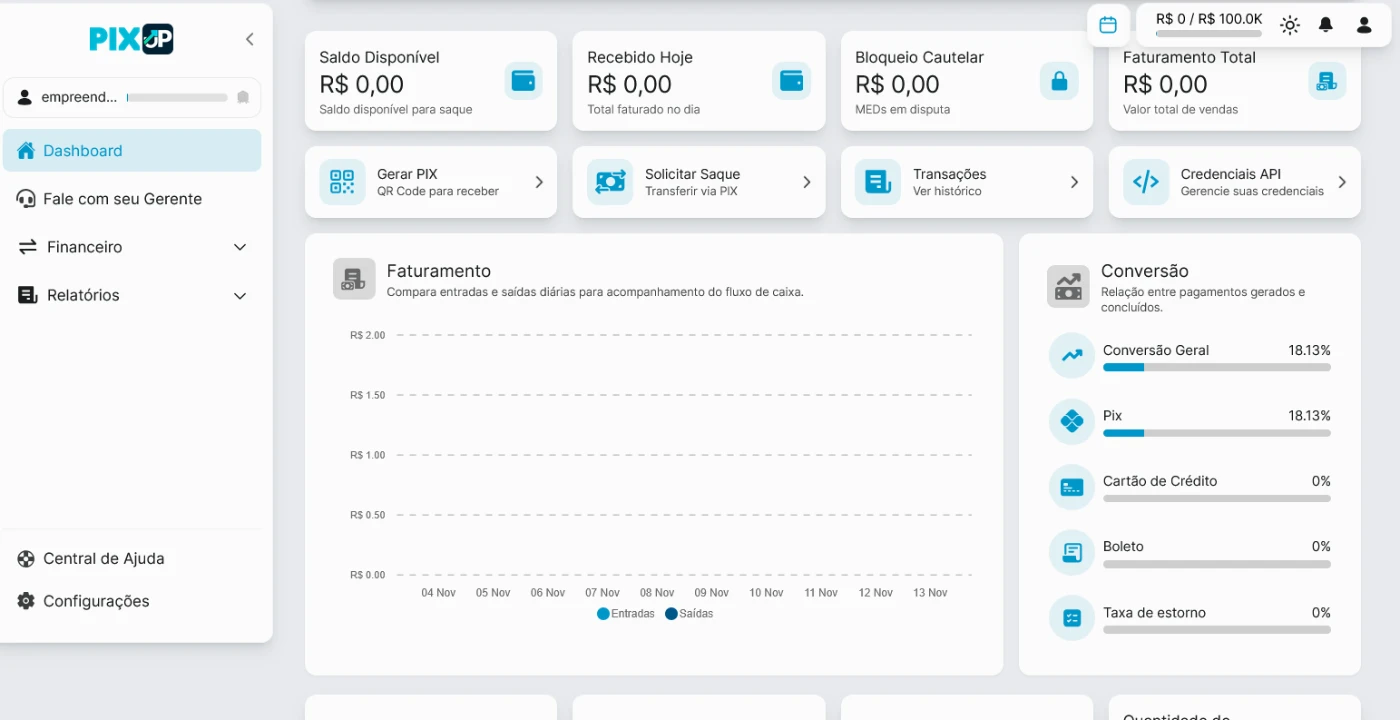Collapse the sidebar with the chevron
This screenshot has width=1400, height=720.
click(250, 39)
